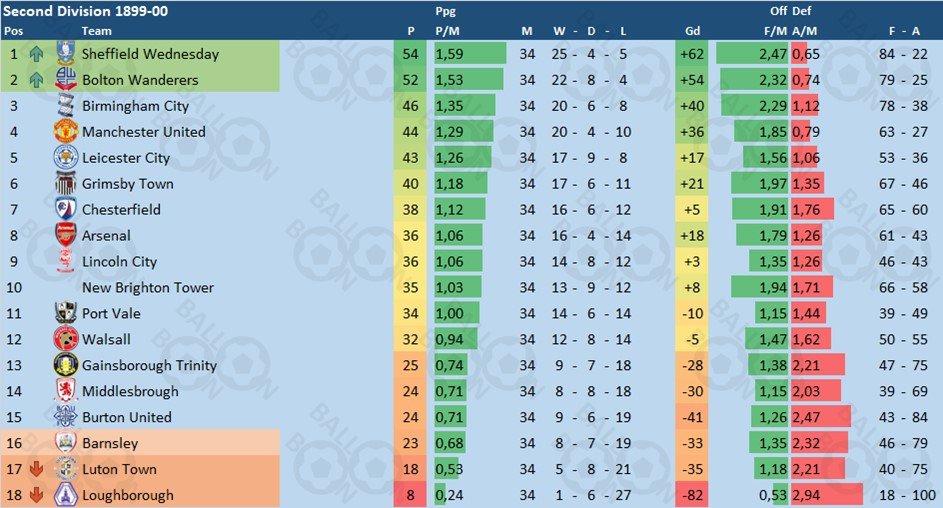
Task: Click Loughborough's red 2,94 defense bar
Action: coord(827,495)
